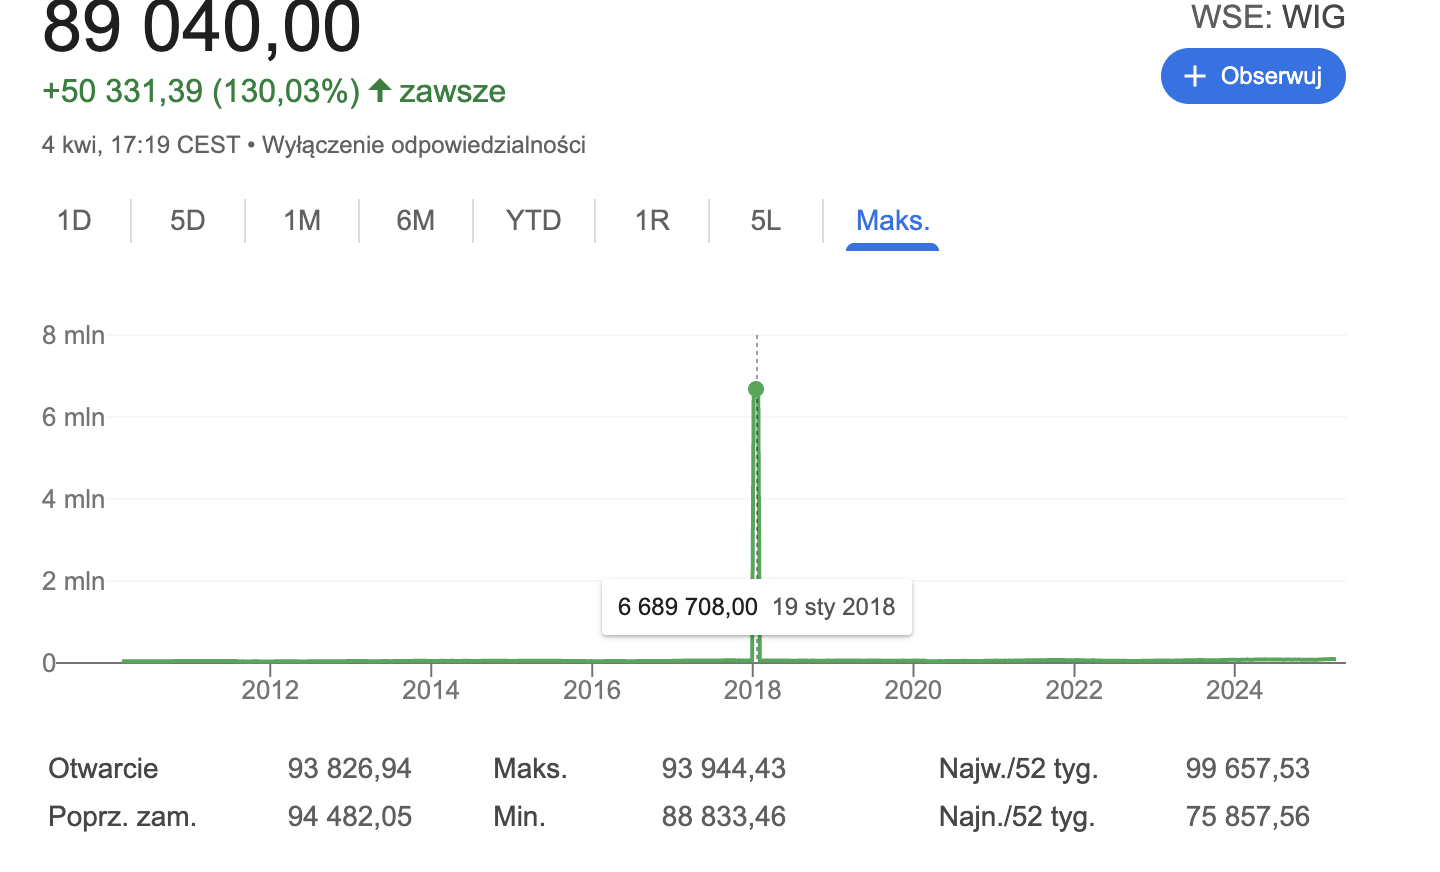
Task: Click the Najw./52 tyg. value 99 657,53
Action: click(1247, 768)
